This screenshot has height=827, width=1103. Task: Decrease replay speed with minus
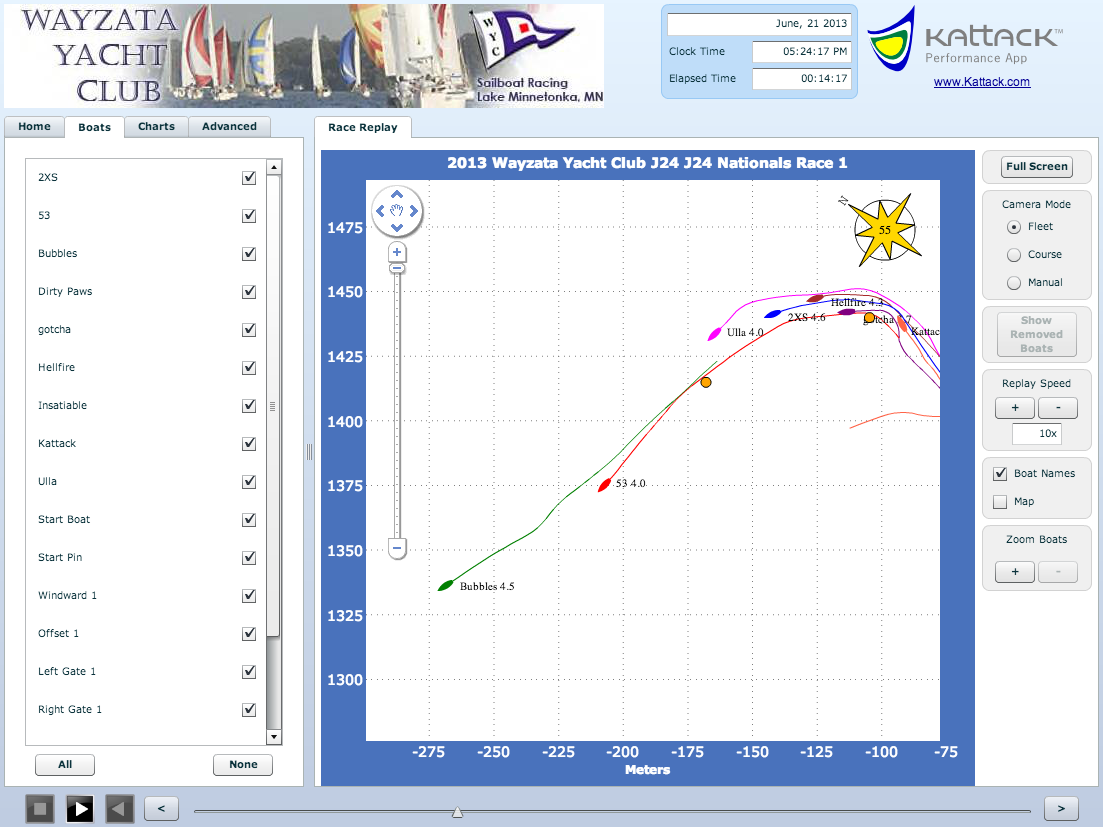click(x=1057, y=408)
